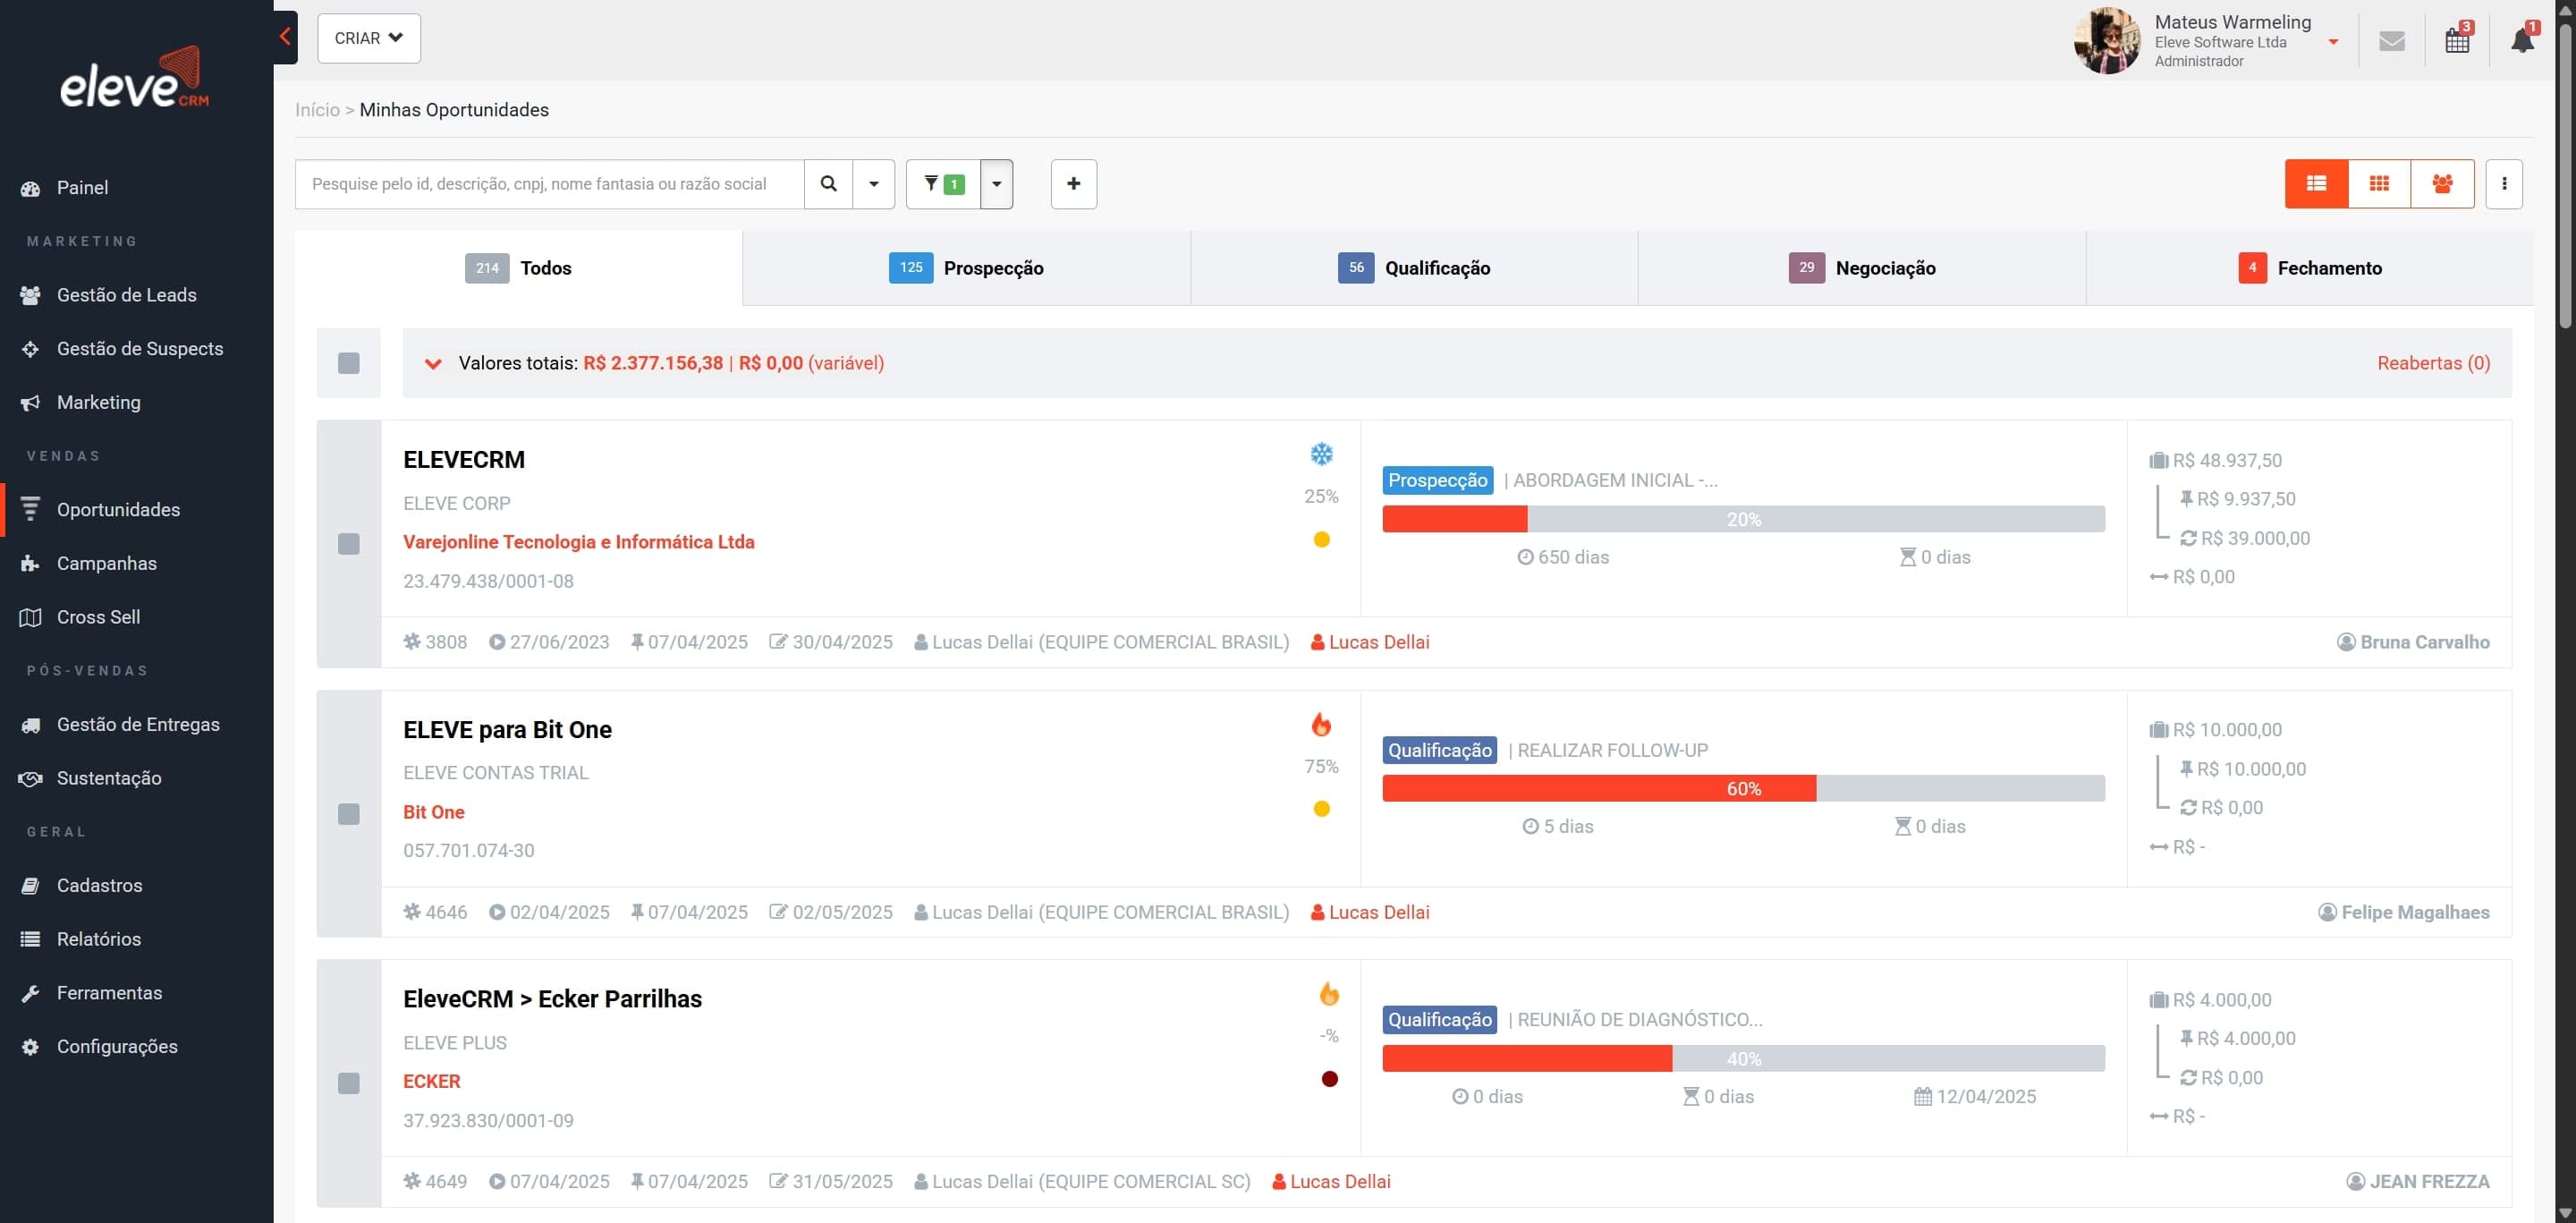Open the notifications bell icon
This screenshot has width=2576, height=1223.
click(2523, 39)
